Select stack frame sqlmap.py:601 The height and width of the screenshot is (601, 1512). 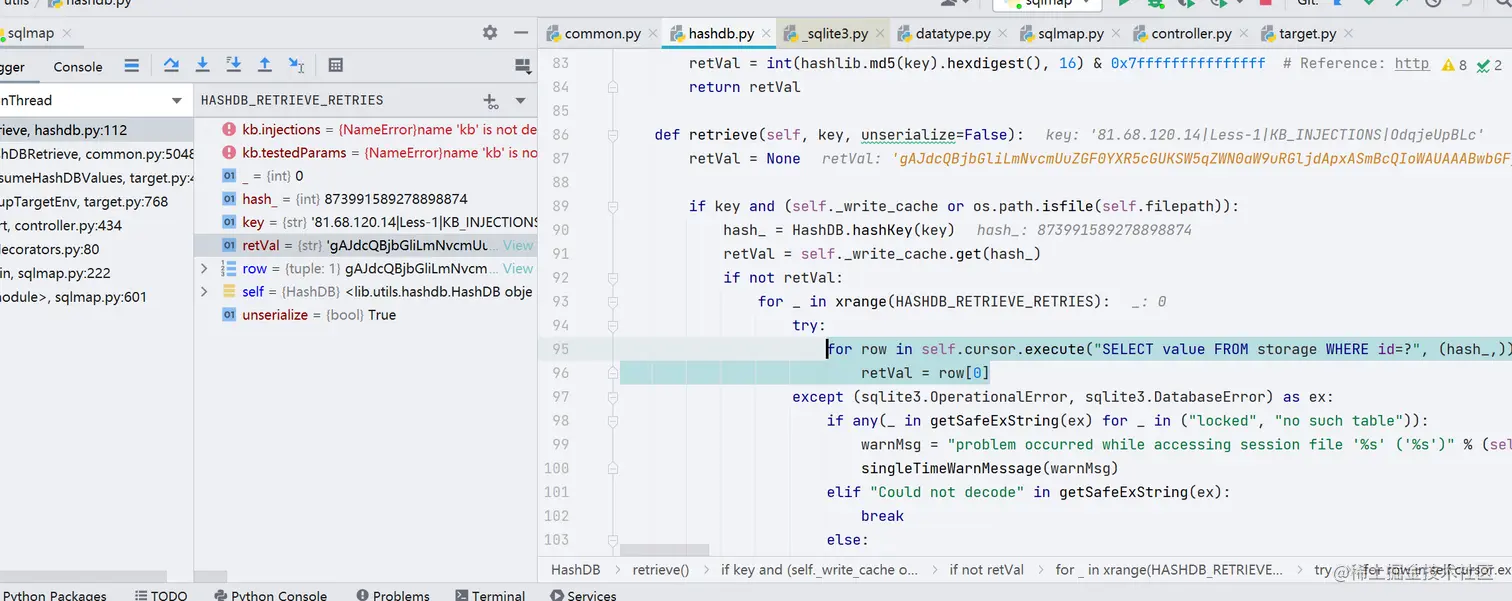pos(97,297)
